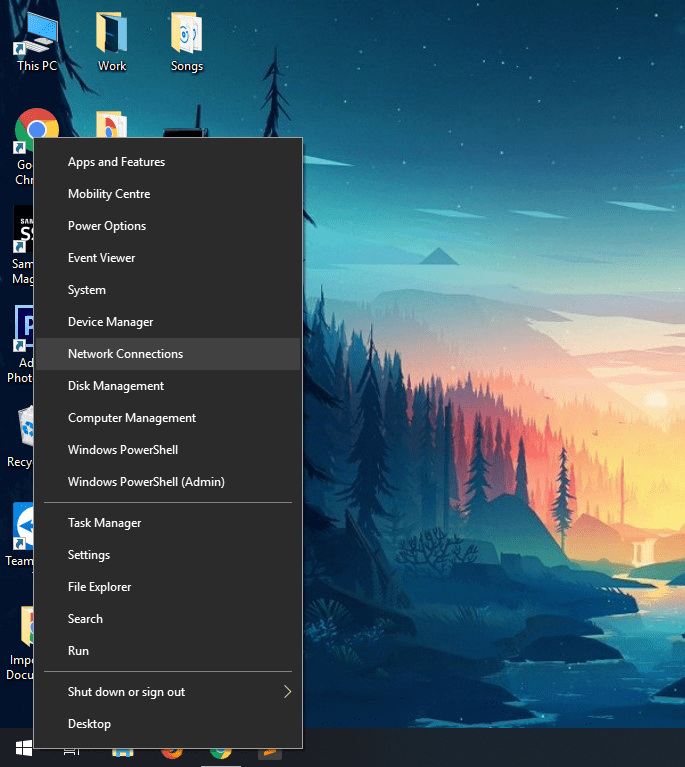Switch to Chrome on the taskbar
The height and width of the screenshot is (767, 685).
(221, 752)
